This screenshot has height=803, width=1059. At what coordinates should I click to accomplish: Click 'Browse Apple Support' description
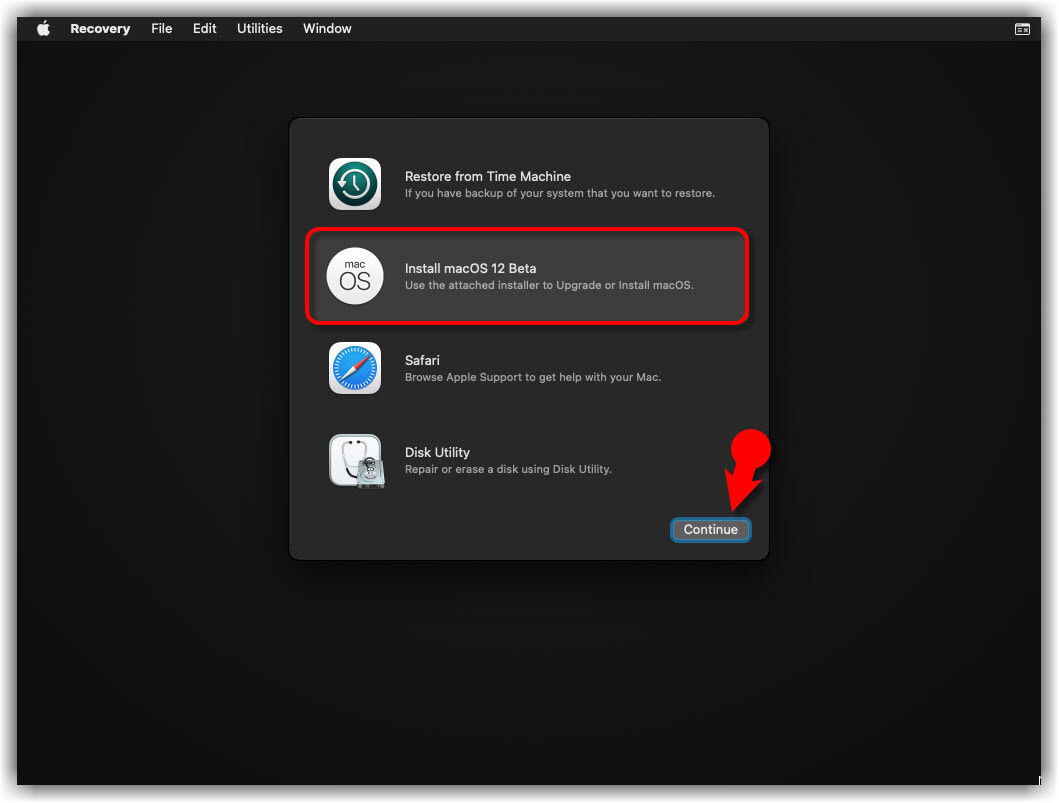[x=533, y=377]
